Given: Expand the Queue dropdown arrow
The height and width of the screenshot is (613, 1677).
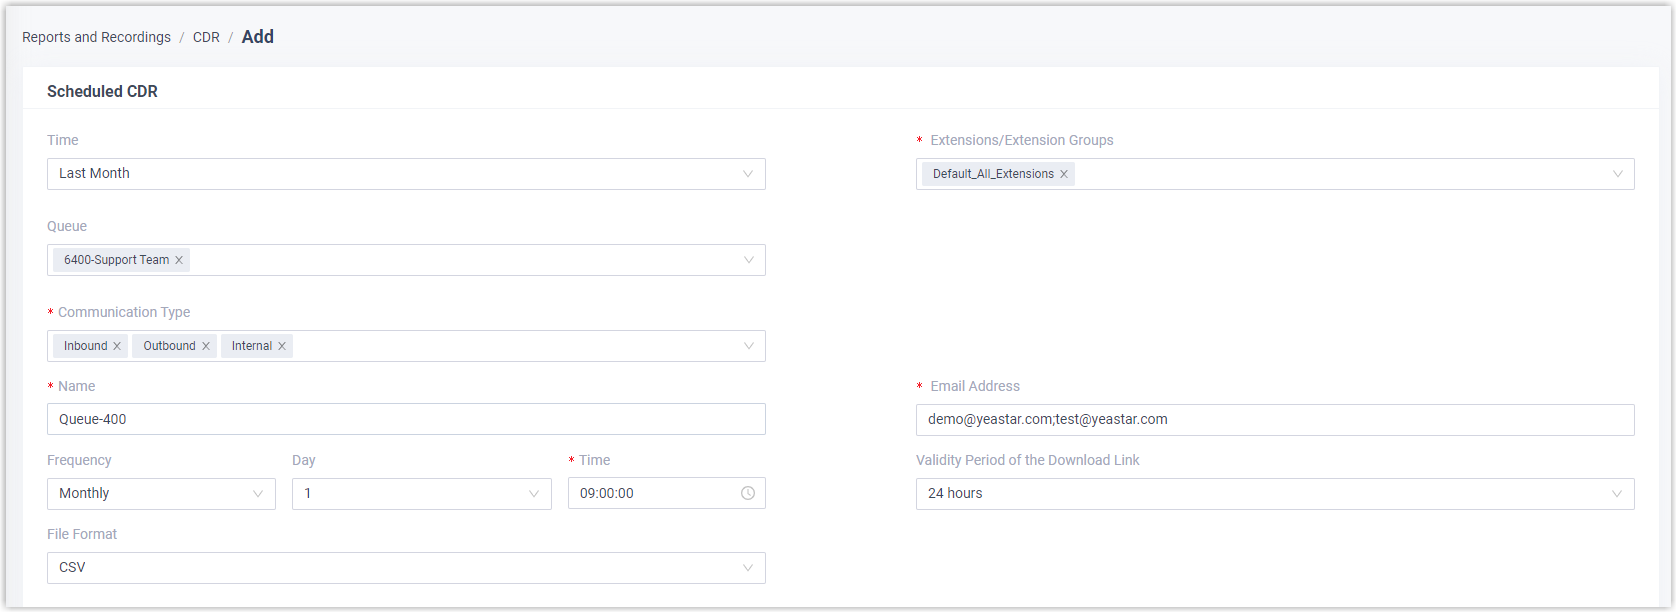Looking at the screenshot, I should 748,260.
